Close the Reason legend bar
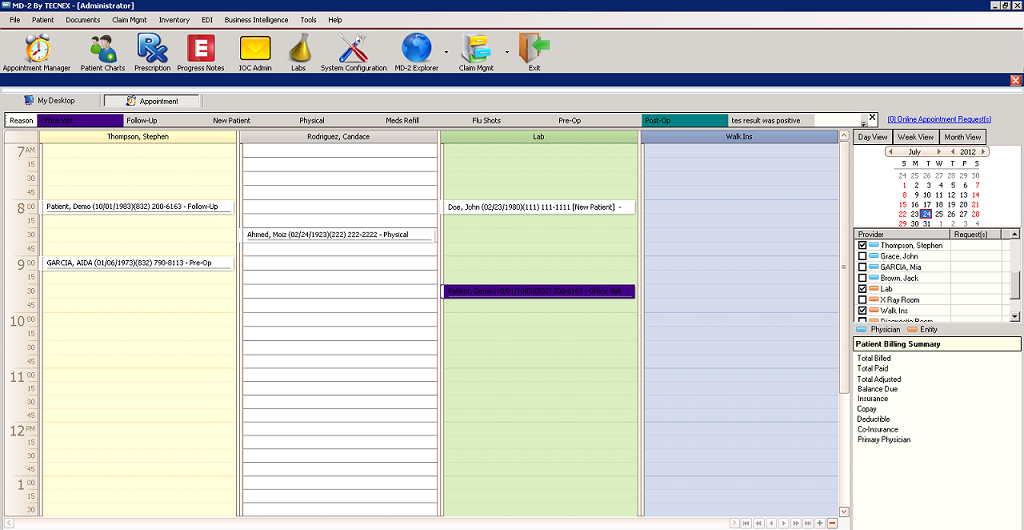The image size is (1024, 530). pyautogui.click(x=872, y=117)
